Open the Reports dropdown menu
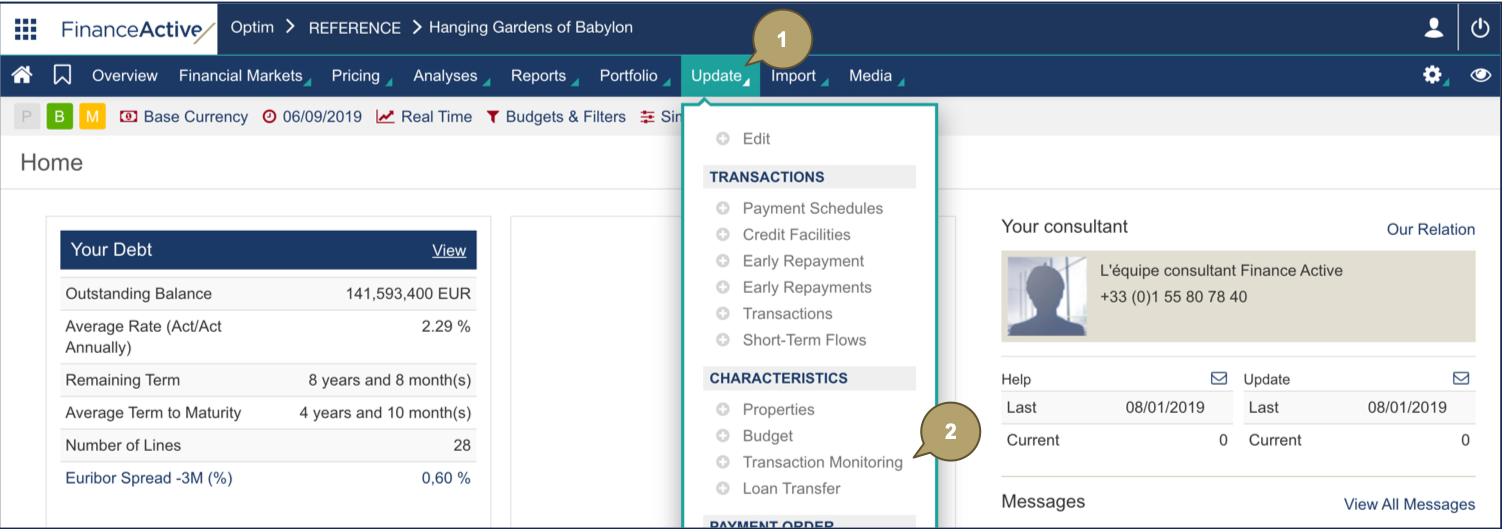 point(539,76)
